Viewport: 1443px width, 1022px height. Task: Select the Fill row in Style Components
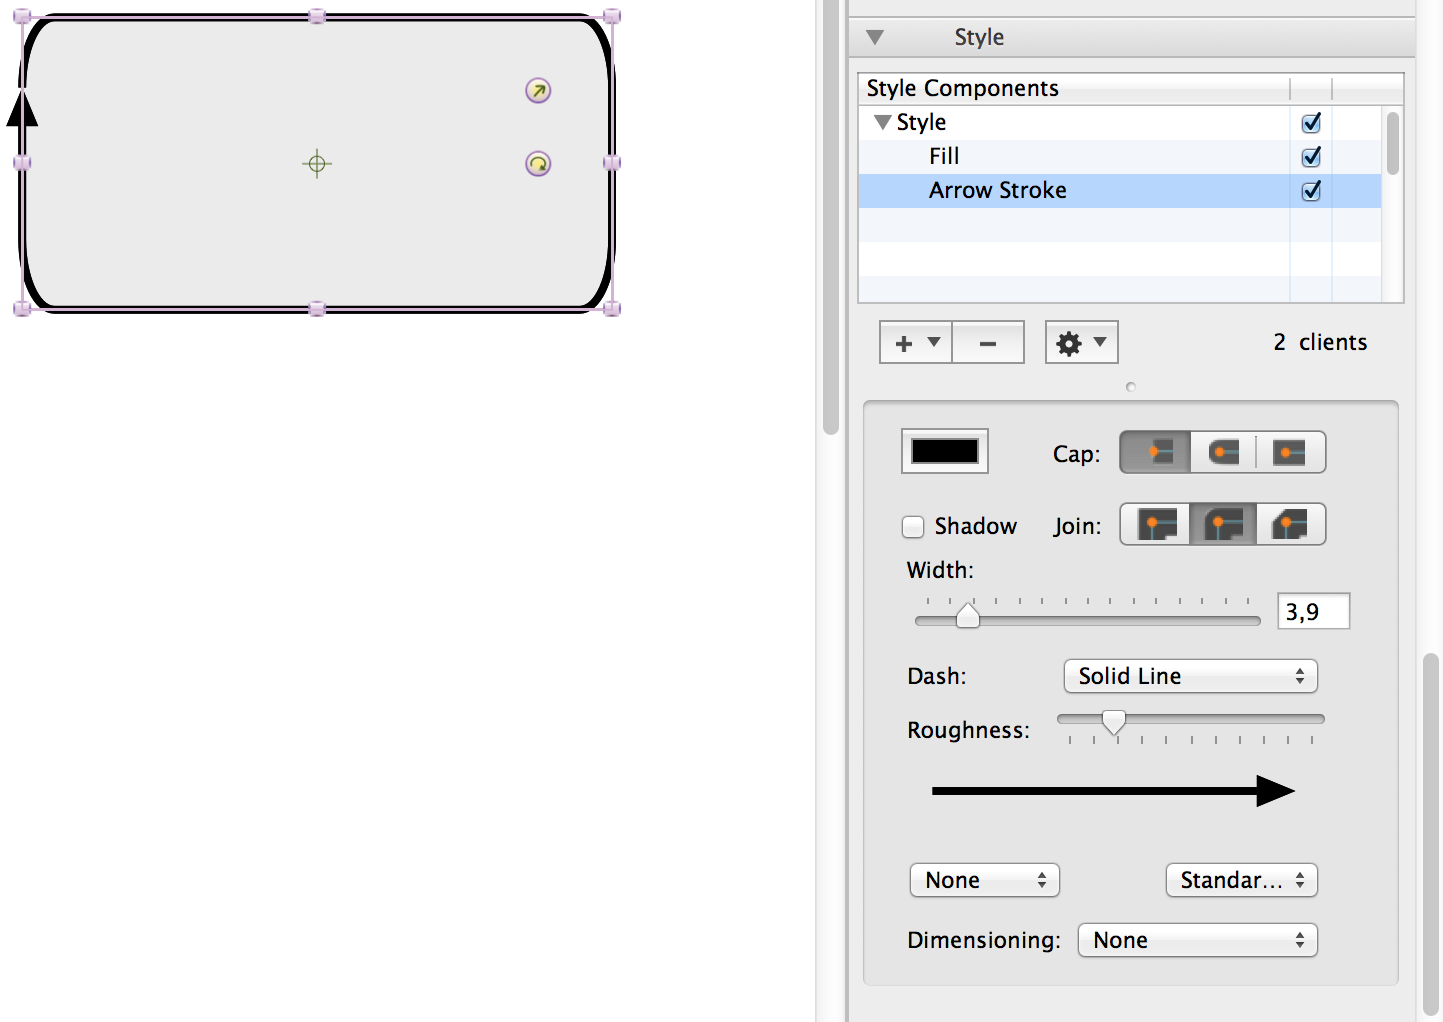pyautogui.click(x=1120, y=157)
